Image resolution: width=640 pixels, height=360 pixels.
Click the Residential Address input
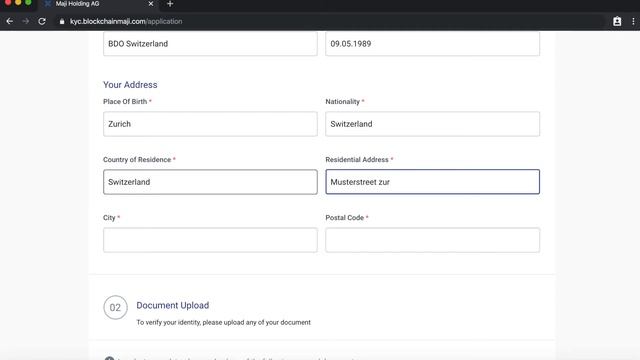(432, 182)
